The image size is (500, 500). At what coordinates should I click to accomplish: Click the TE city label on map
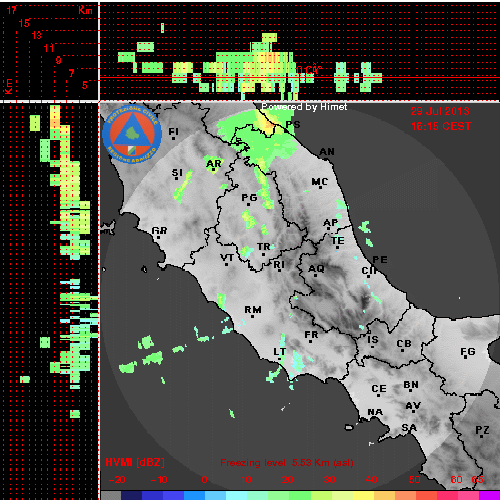coord(338,240)
